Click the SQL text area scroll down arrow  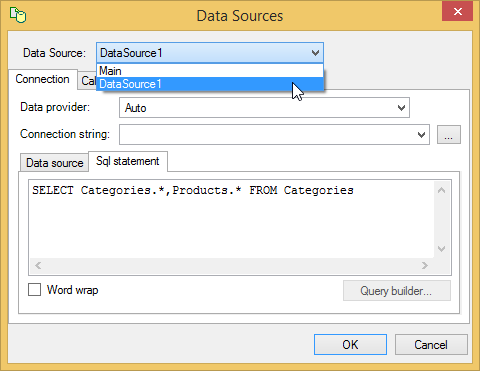442,249
